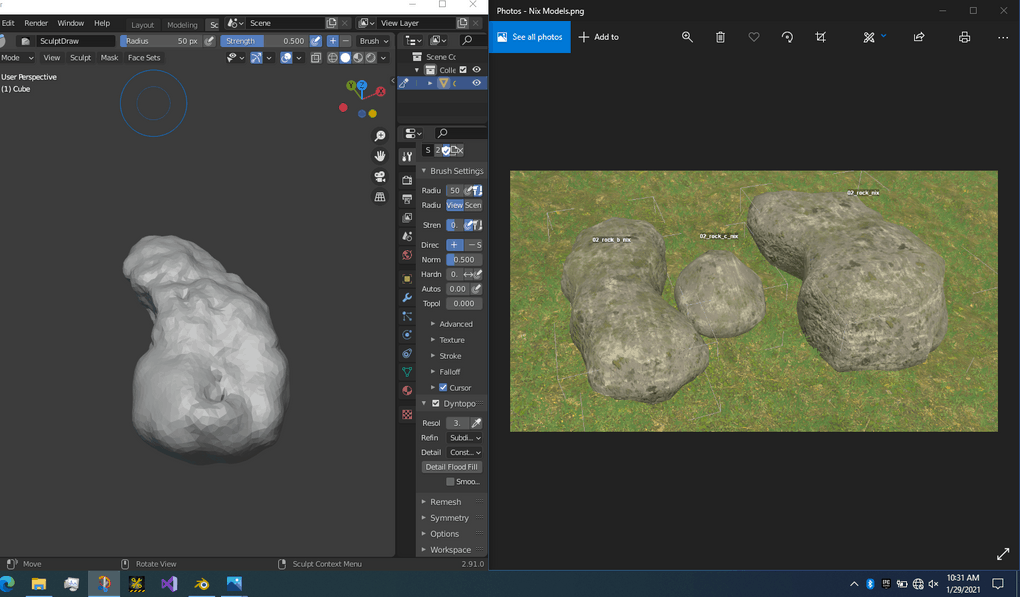1020x597 pixels.
Task: Click the Detail Flood Fill button
Action: tap(451, 467)
